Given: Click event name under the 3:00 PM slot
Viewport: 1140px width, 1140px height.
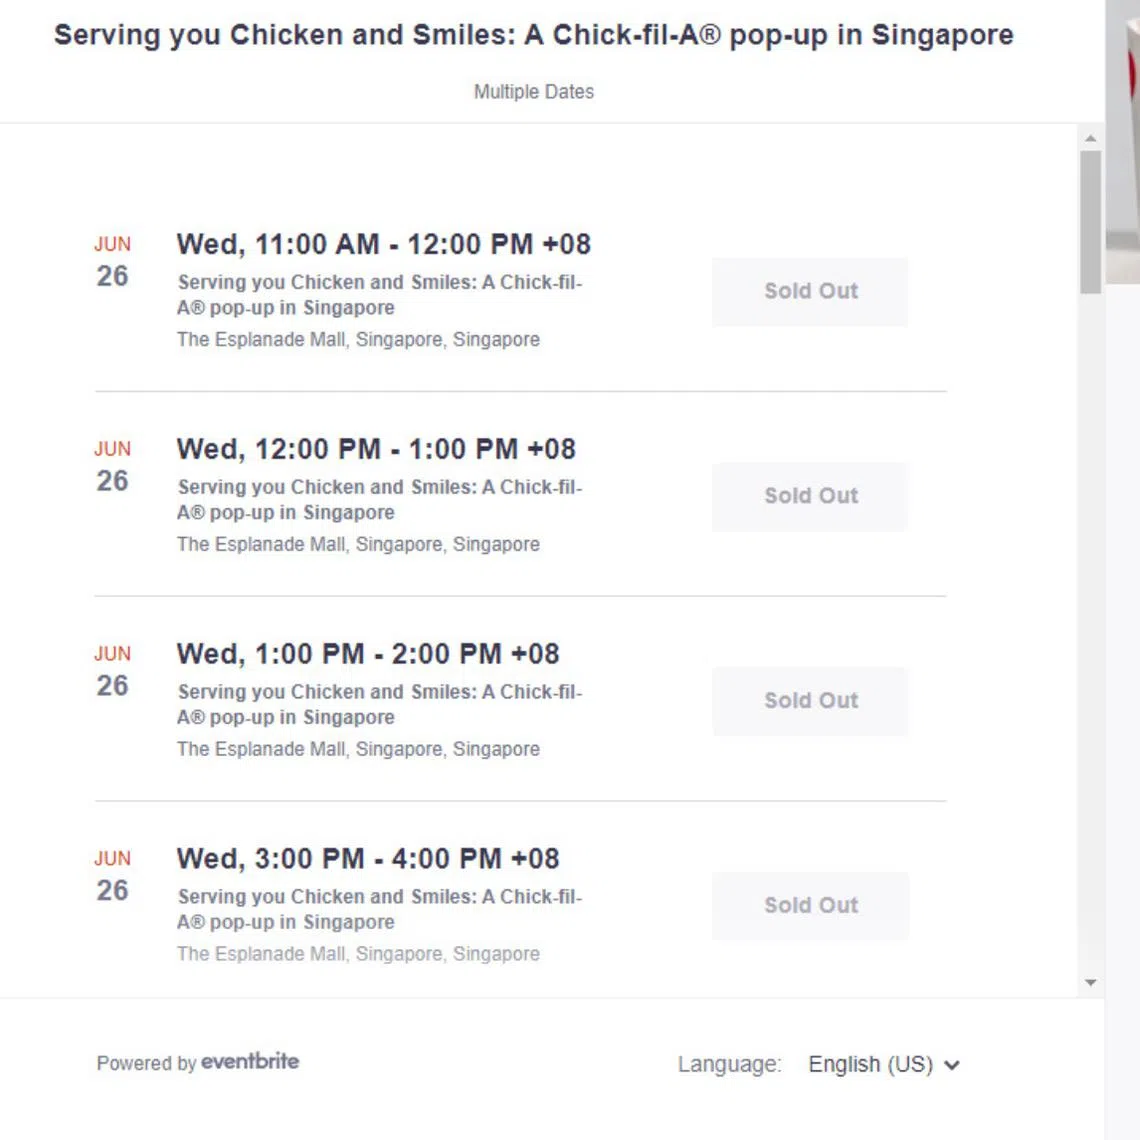Looking at the screenshot, I should (379, 909).
